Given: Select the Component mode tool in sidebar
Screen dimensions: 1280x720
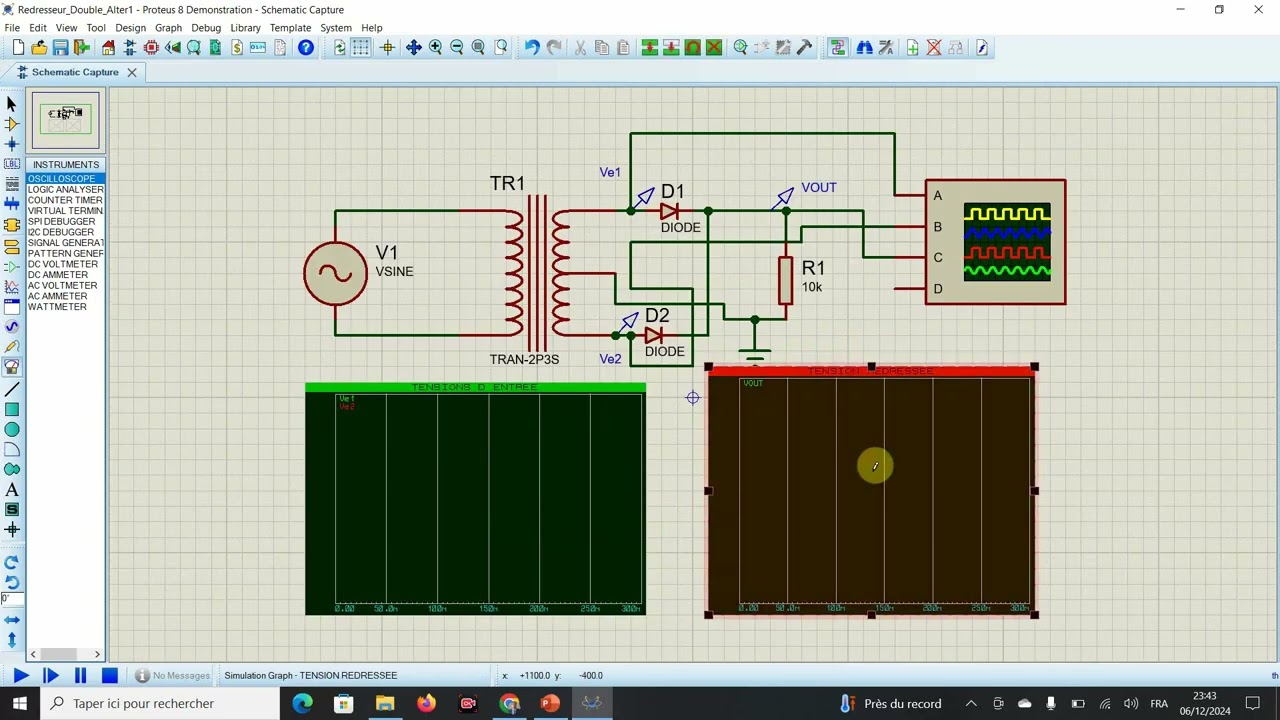Looking at the screenshot, I should pos(12,124).
